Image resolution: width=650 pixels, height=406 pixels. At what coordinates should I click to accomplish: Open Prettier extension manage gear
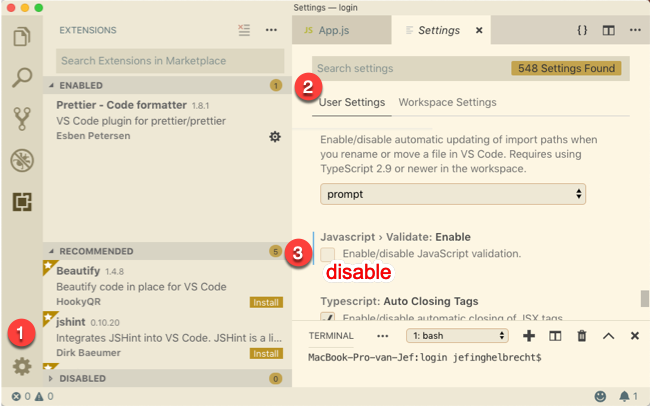[275, 136]
